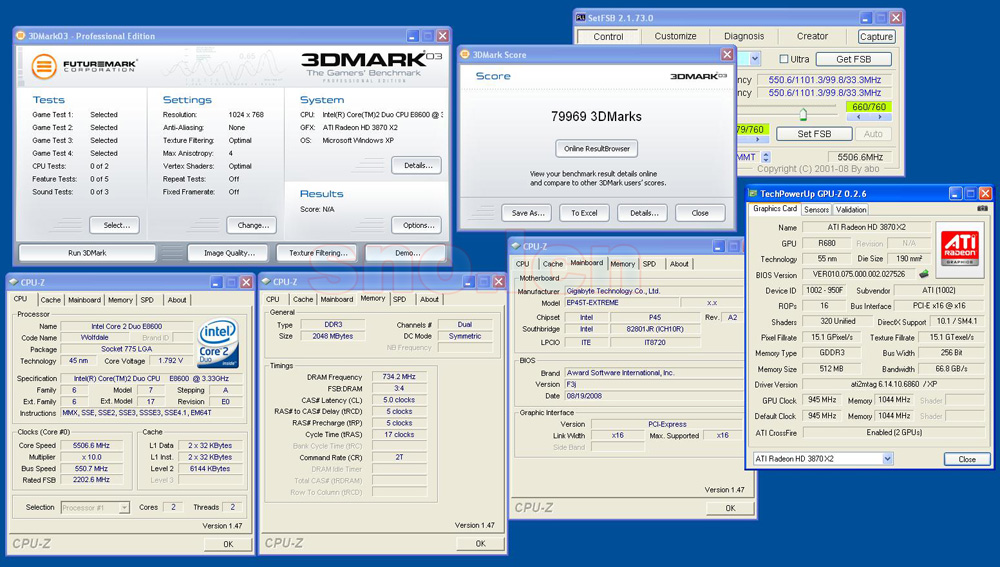
Task: Click the BIOS save chip icon in GPU-Z
Action: point(923,274)
